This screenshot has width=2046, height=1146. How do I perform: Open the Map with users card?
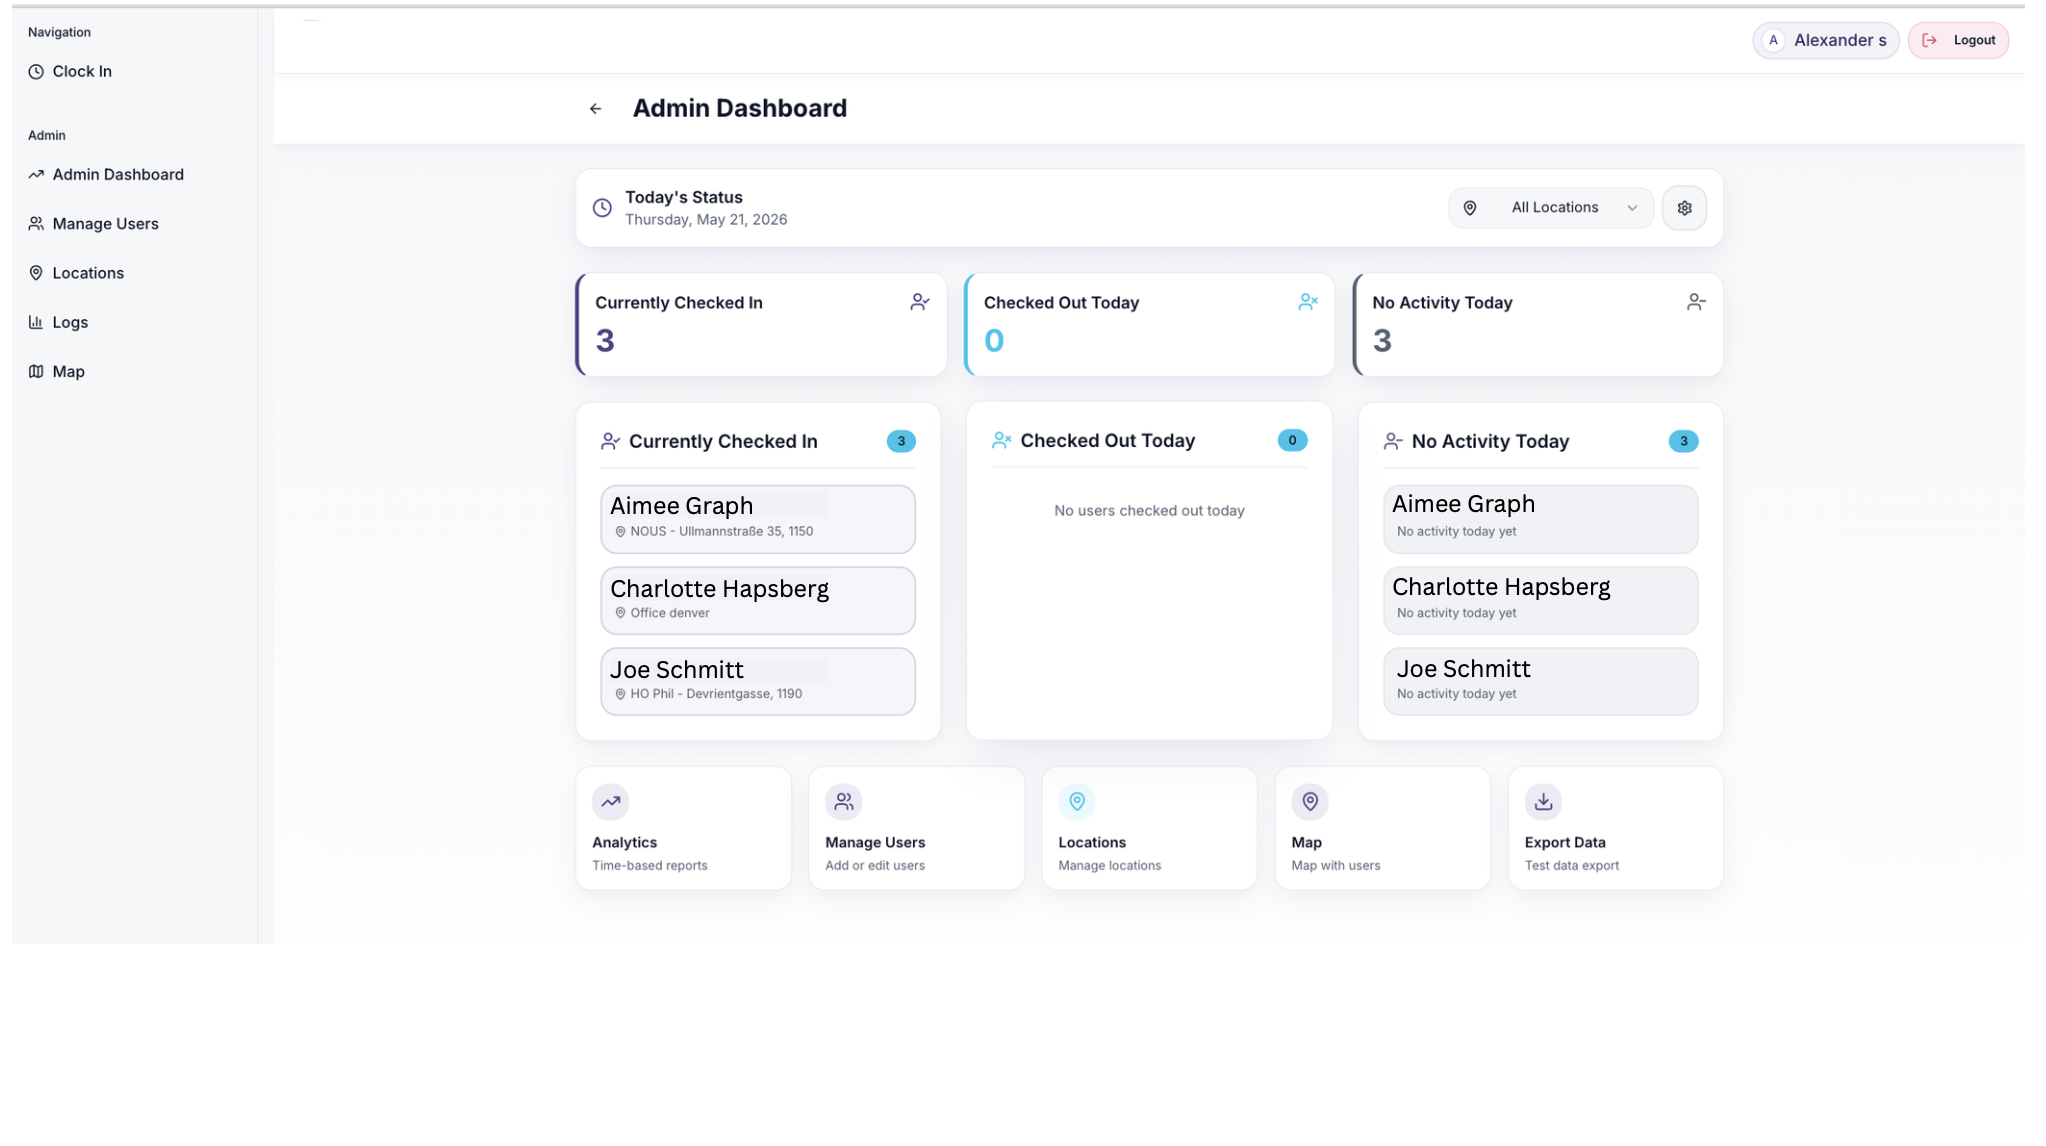pos(1382,828)
